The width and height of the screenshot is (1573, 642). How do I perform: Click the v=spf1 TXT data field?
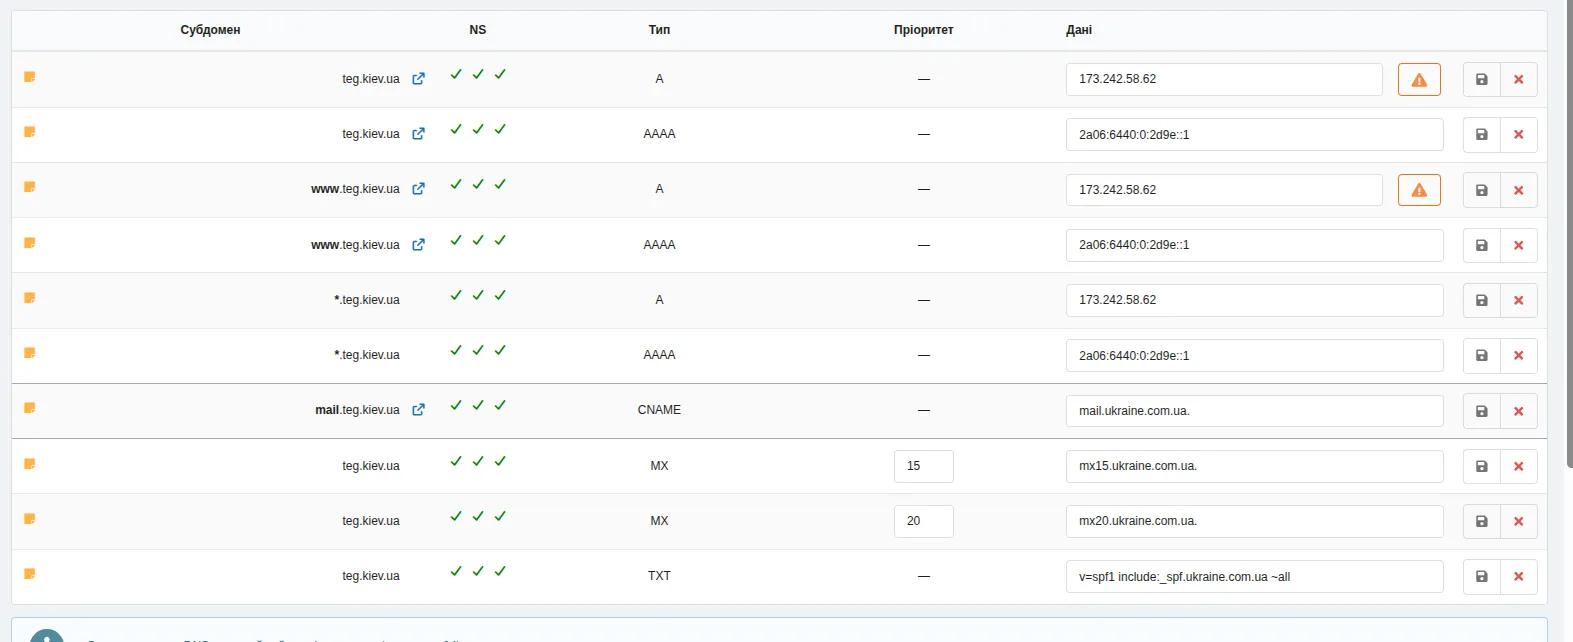pyautogui.click(x=1255, y=576)
